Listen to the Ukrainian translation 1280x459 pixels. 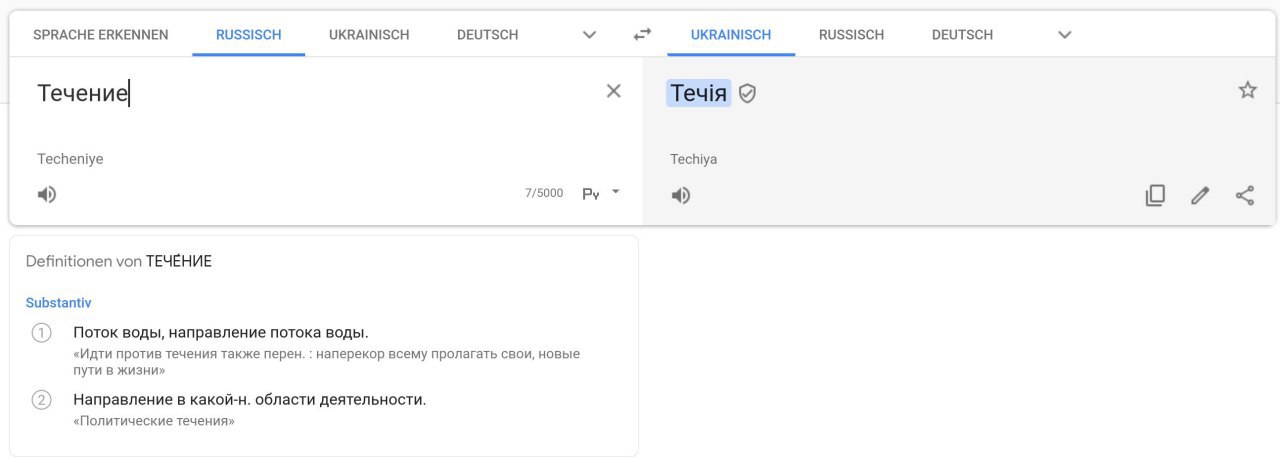681,195
